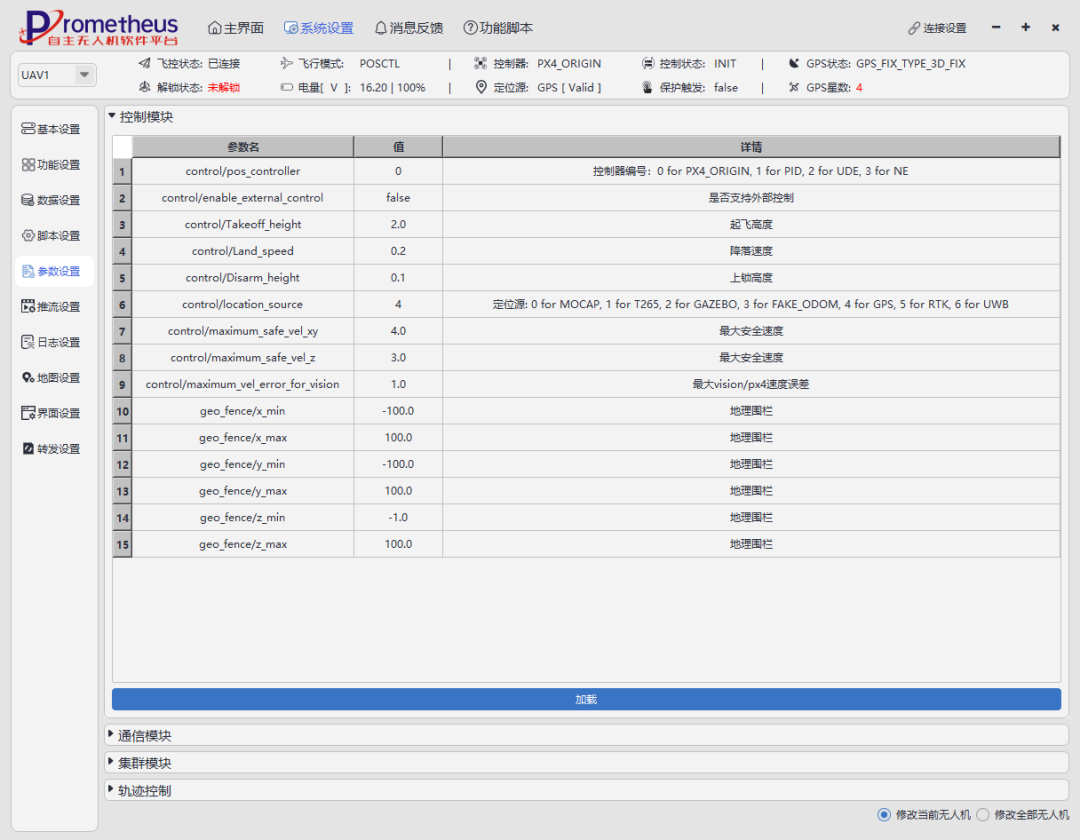The width and height of the screenshot is (1080, 840).
Task: Click the 连接设置 link
Action: click(x=937, y=28)
